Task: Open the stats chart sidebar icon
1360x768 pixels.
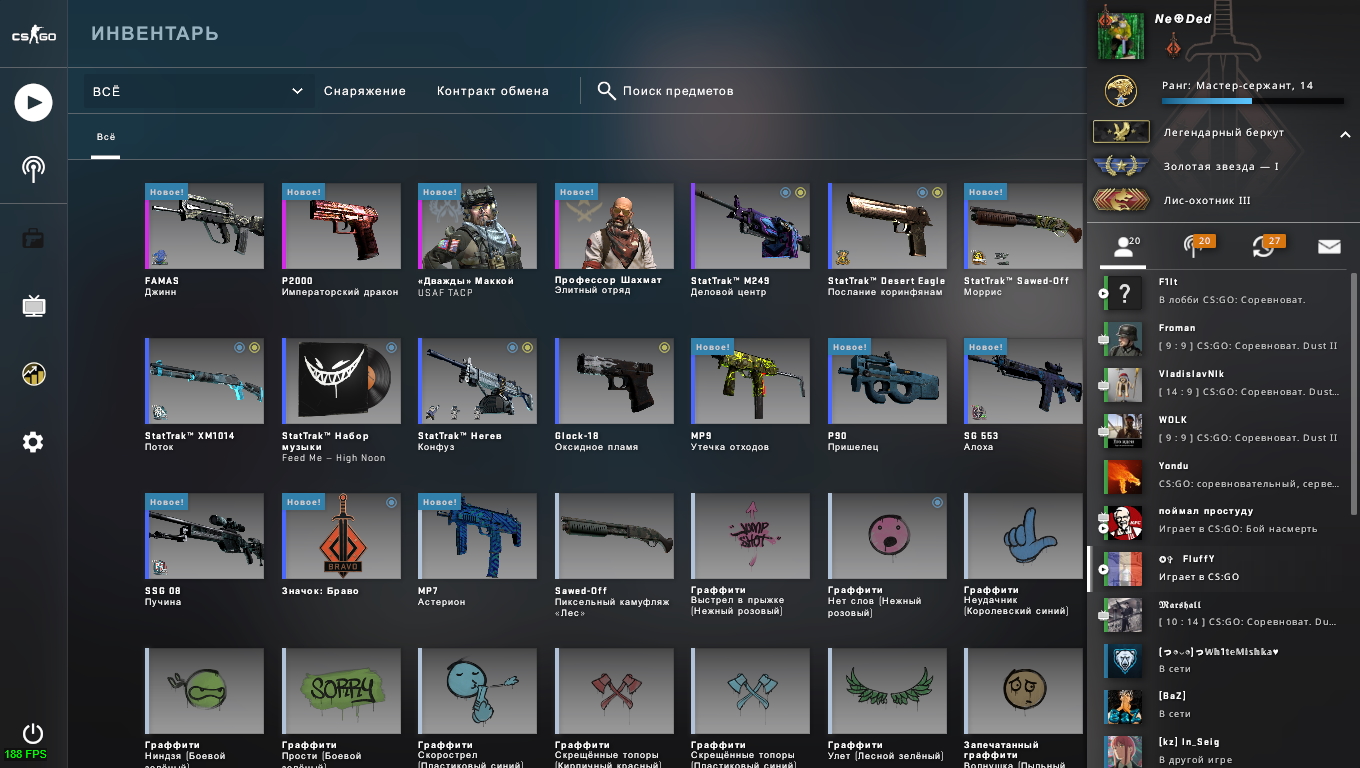Action: pyautogui.click(x=33, y=373)
